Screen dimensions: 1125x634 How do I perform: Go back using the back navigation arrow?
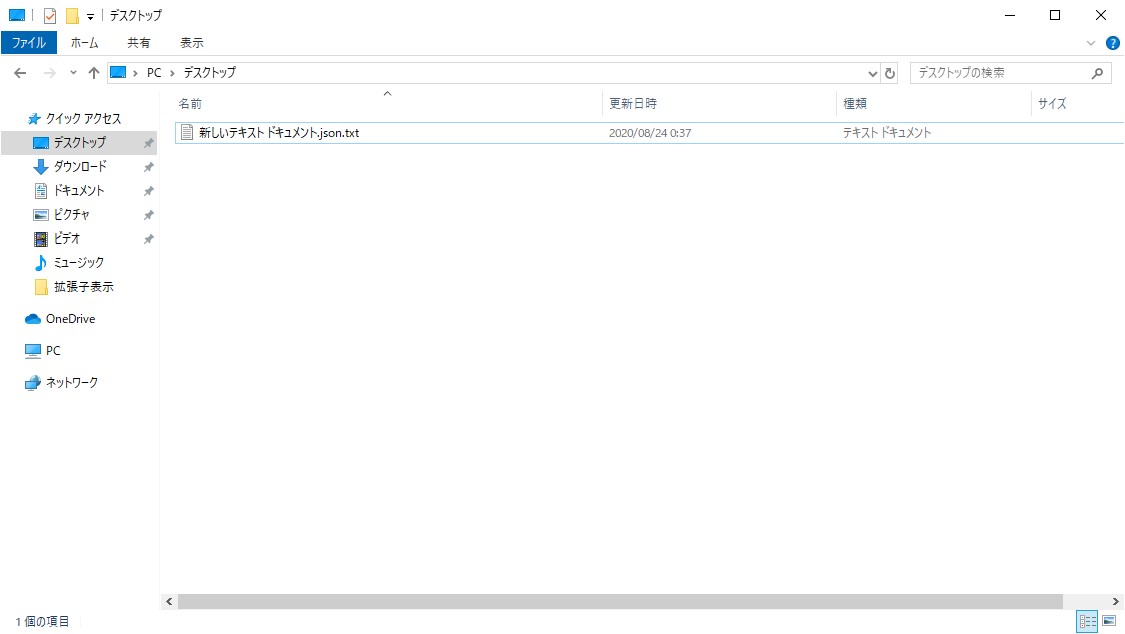coord(20,72)
